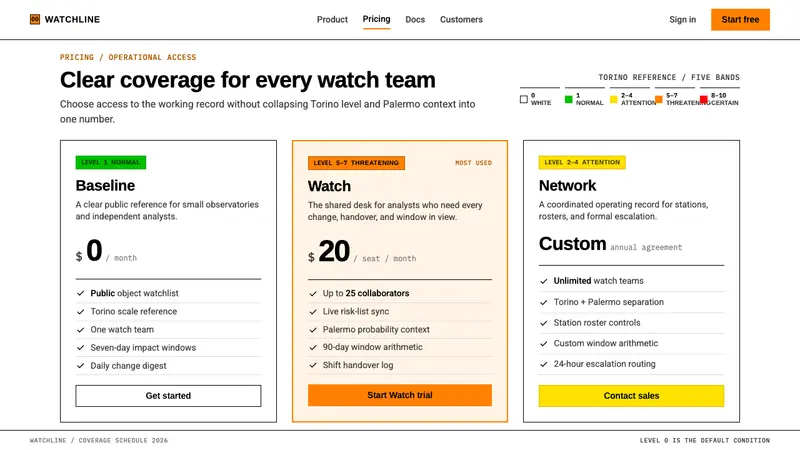Click the Torino Reference / Five Bands heading
Image resolution: width=800 pixels, height=450 pixels.
669,77
